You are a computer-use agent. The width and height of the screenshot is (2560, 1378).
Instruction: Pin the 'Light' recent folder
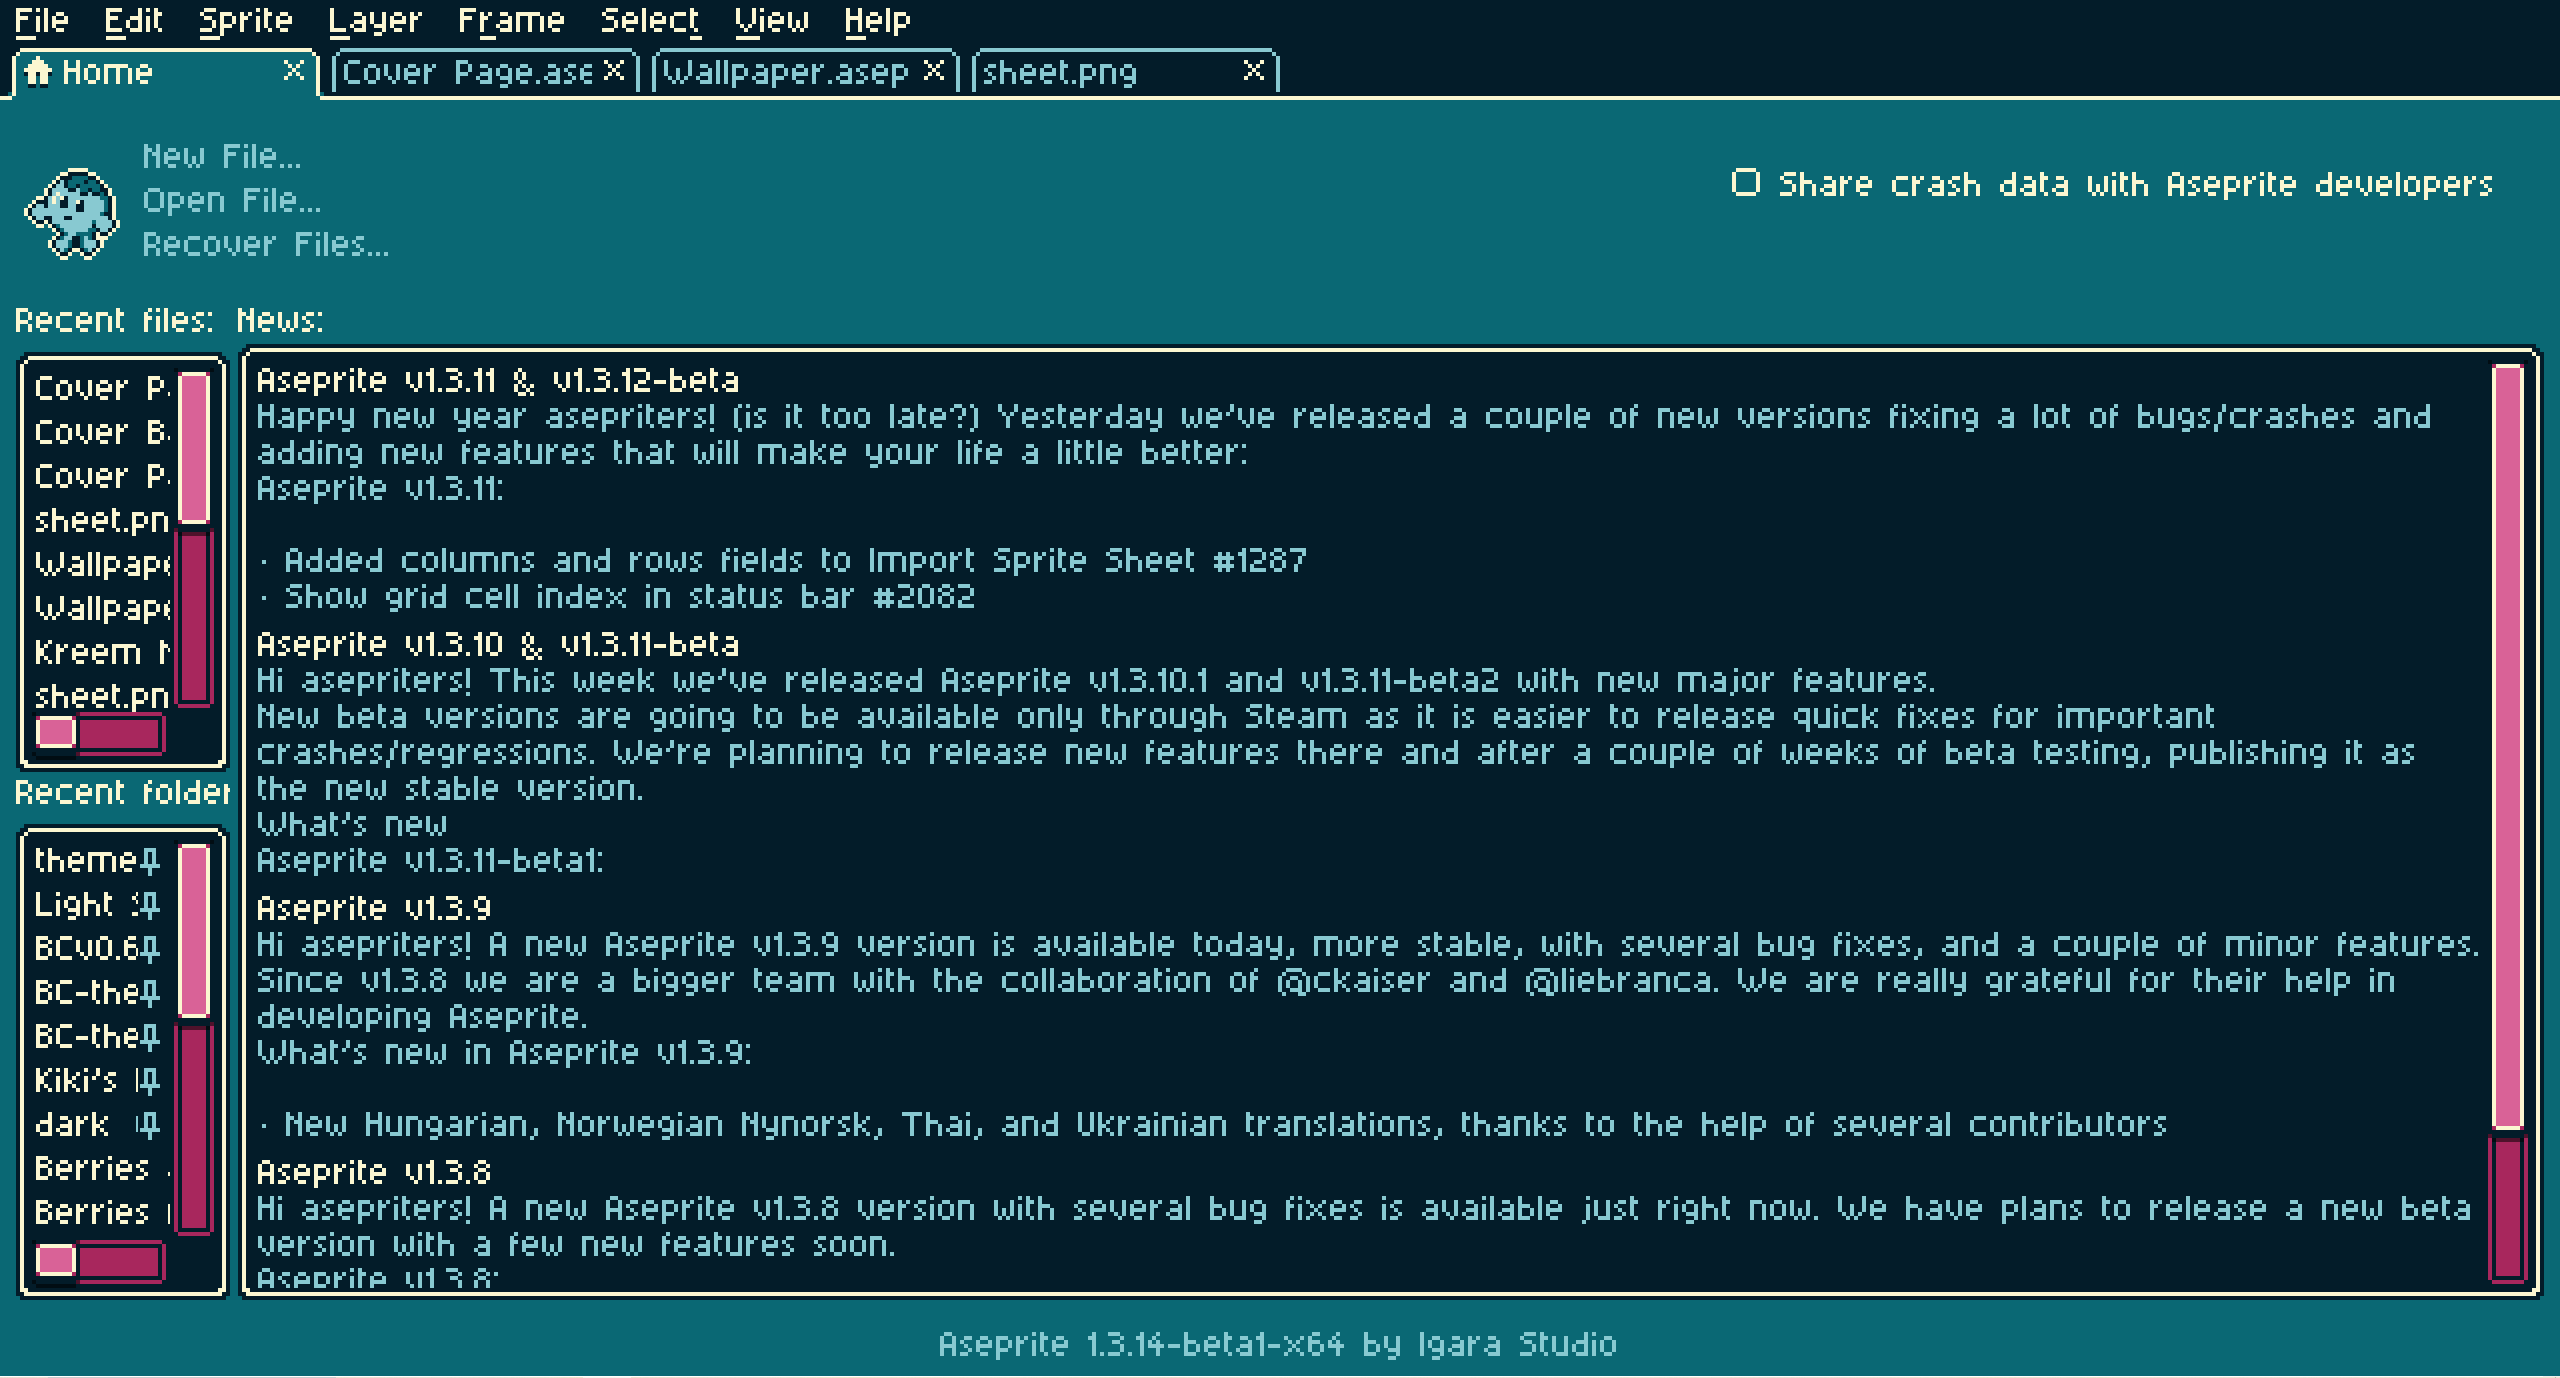[x=149, y=905]
